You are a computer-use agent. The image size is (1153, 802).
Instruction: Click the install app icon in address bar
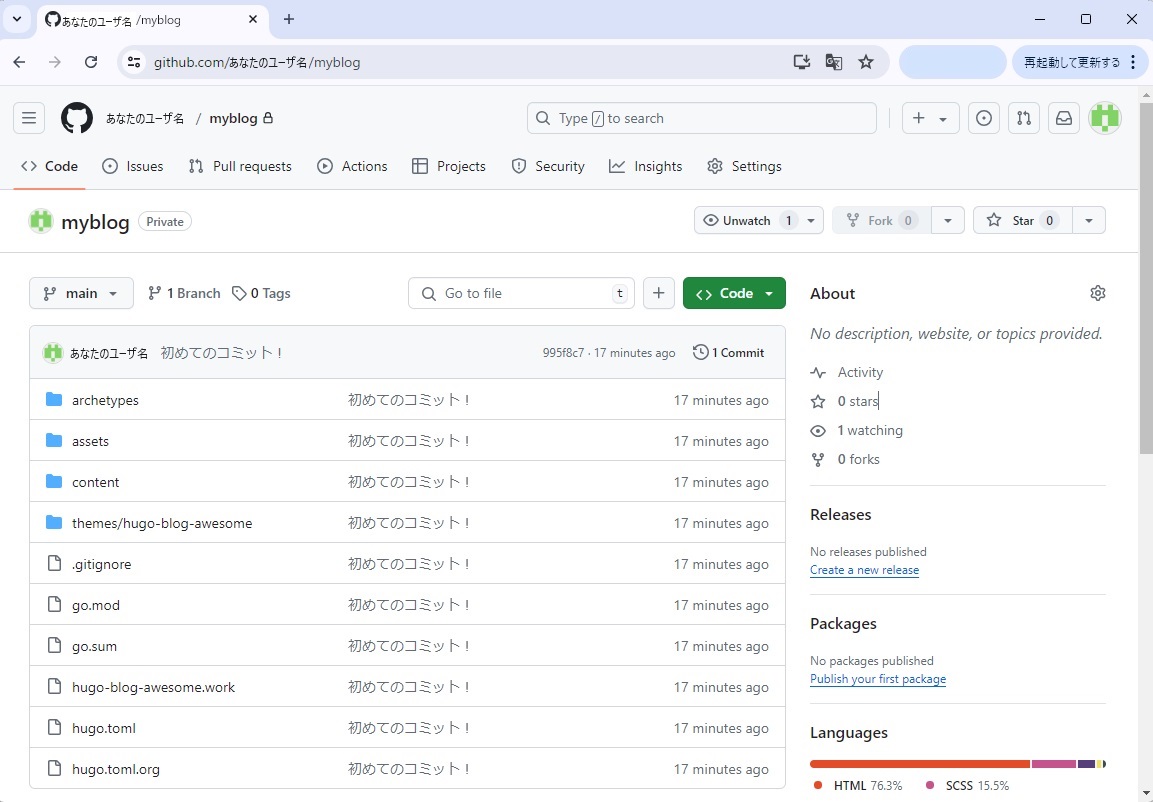802,62
